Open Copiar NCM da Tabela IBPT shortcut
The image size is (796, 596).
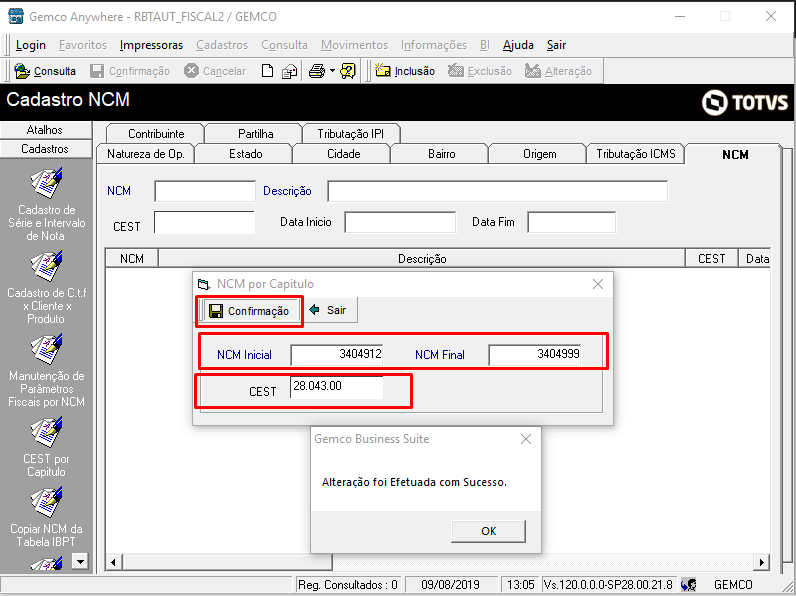pos(46,517)
